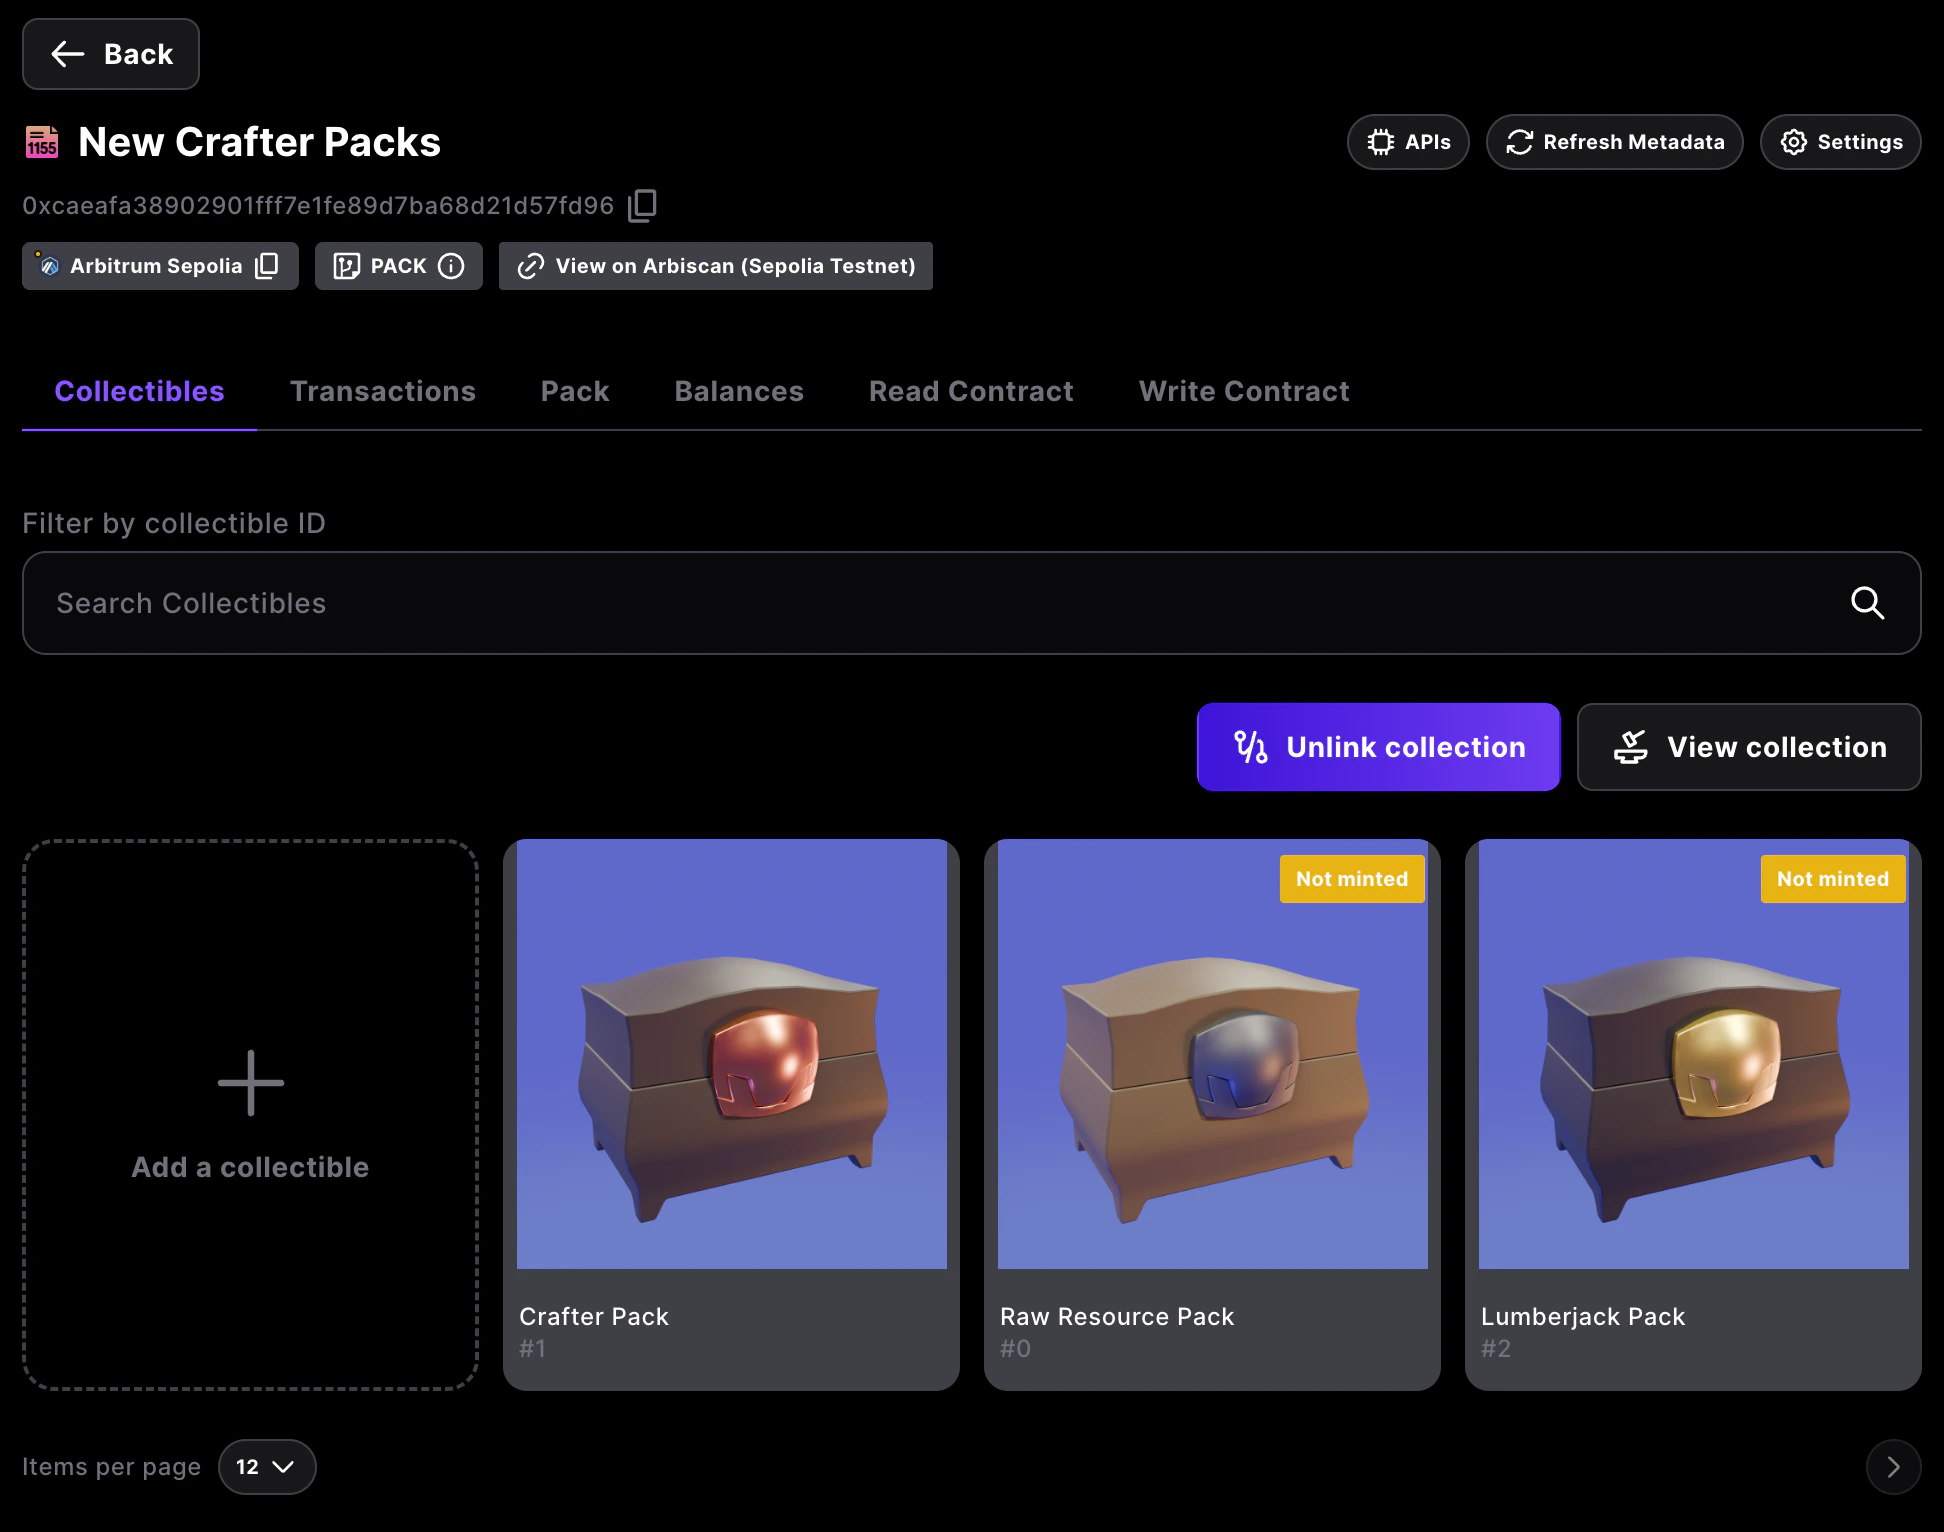Click the back arrow icon
Image resolution: width=1944 pixels, height=1532 pixels.
[x=67, y=54]
